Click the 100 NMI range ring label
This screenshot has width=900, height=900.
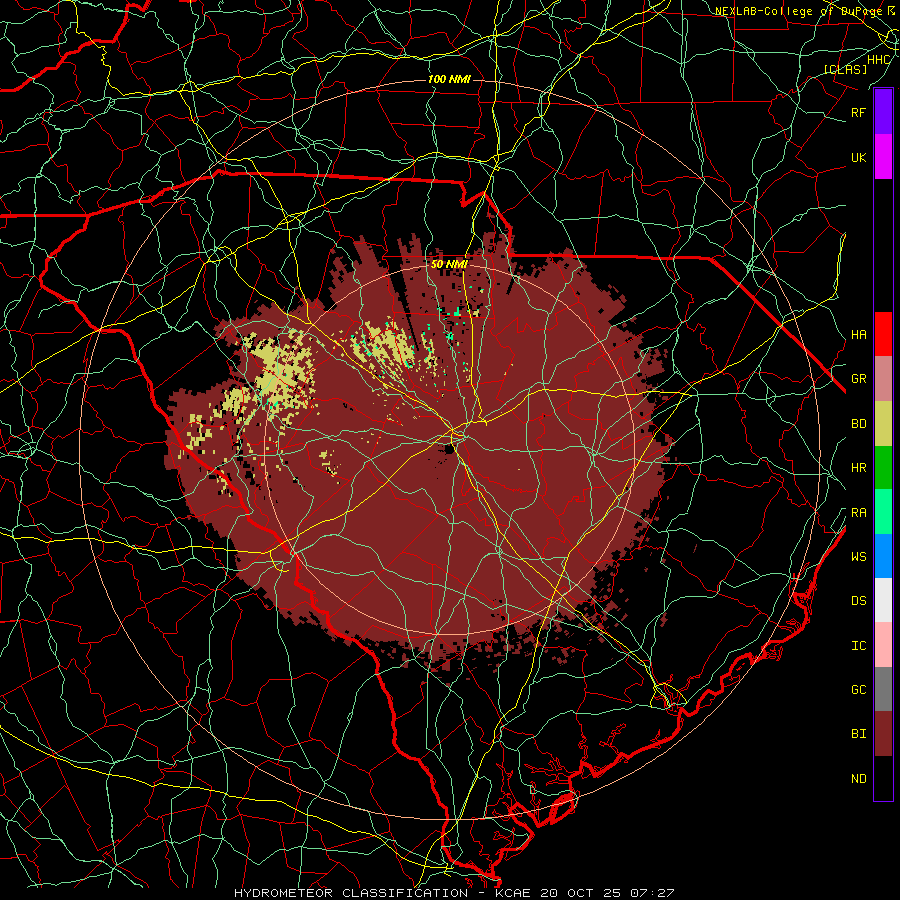coord(449,79)
